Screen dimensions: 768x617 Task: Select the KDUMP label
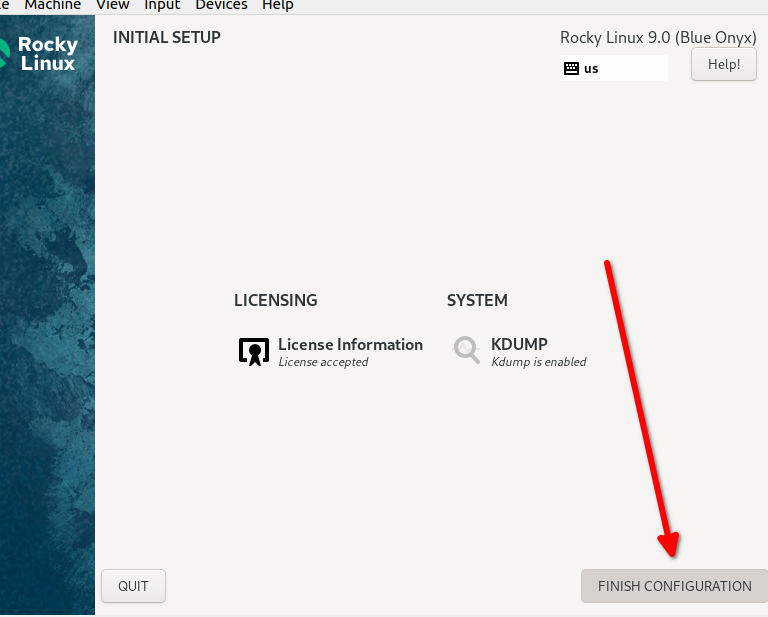tap(519, 344)
